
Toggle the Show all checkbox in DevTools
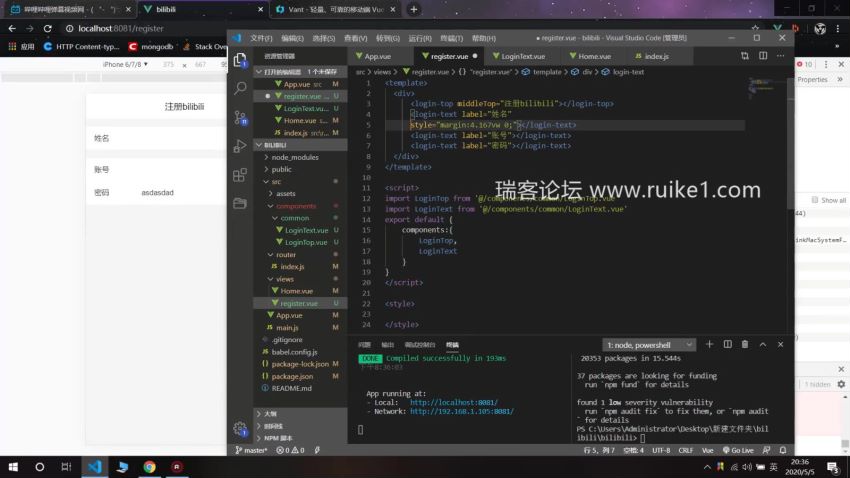click(815, 200)
